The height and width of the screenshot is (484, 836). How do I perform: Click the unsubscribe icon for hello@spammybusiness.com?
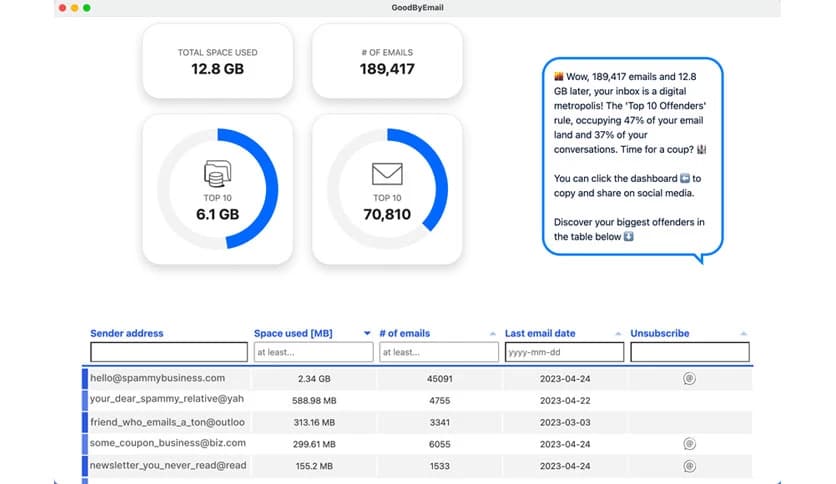coord(689,379)
